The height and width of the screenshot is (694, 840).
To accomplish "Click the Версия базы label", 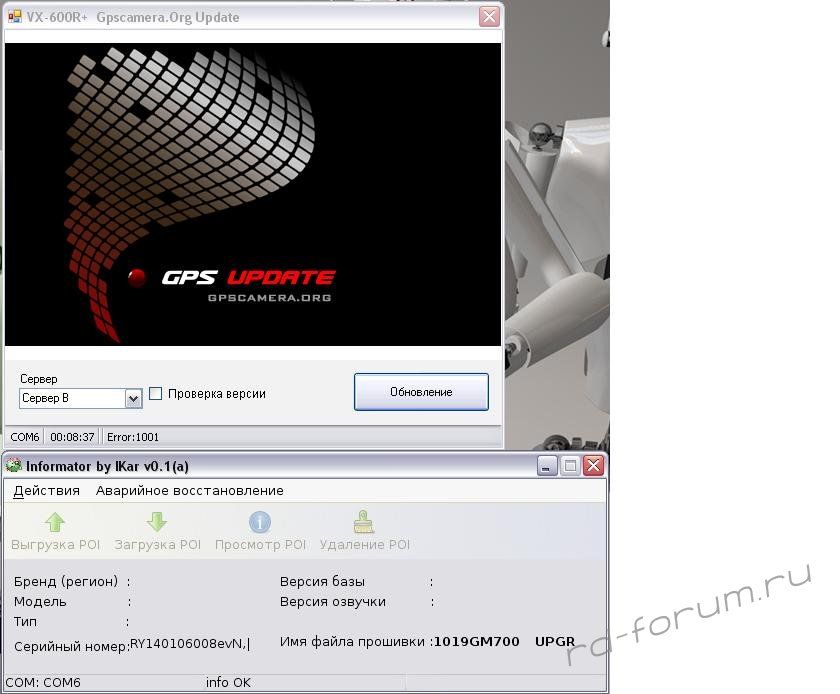I will [322, 581].
